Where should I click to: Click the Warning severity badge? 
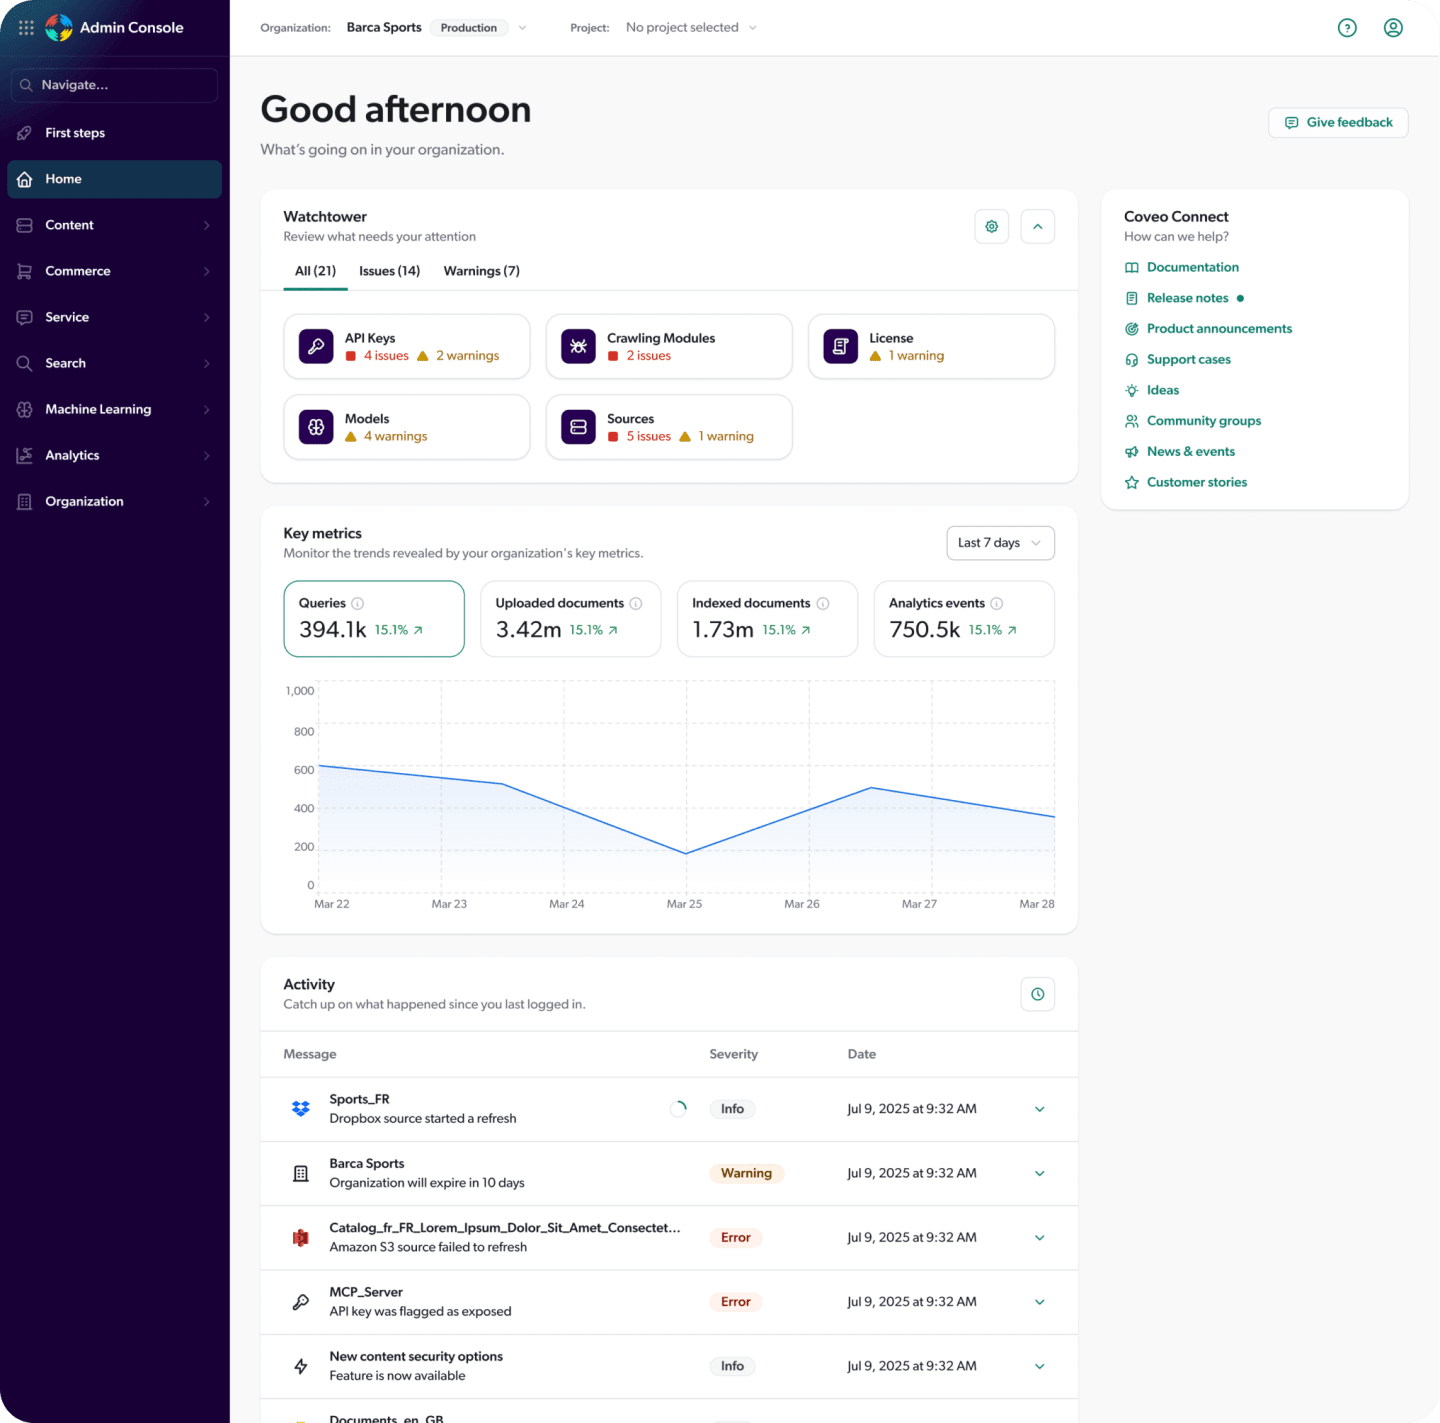[x=747, y=1174]
